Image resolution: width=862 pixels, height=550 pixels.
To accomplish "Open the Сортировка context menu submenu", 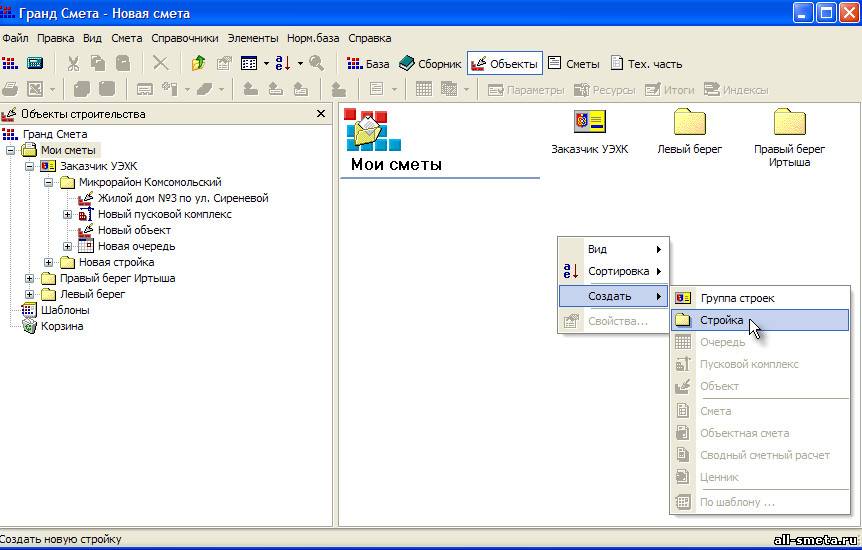I will pyautogui.click(x=614, y=271).
